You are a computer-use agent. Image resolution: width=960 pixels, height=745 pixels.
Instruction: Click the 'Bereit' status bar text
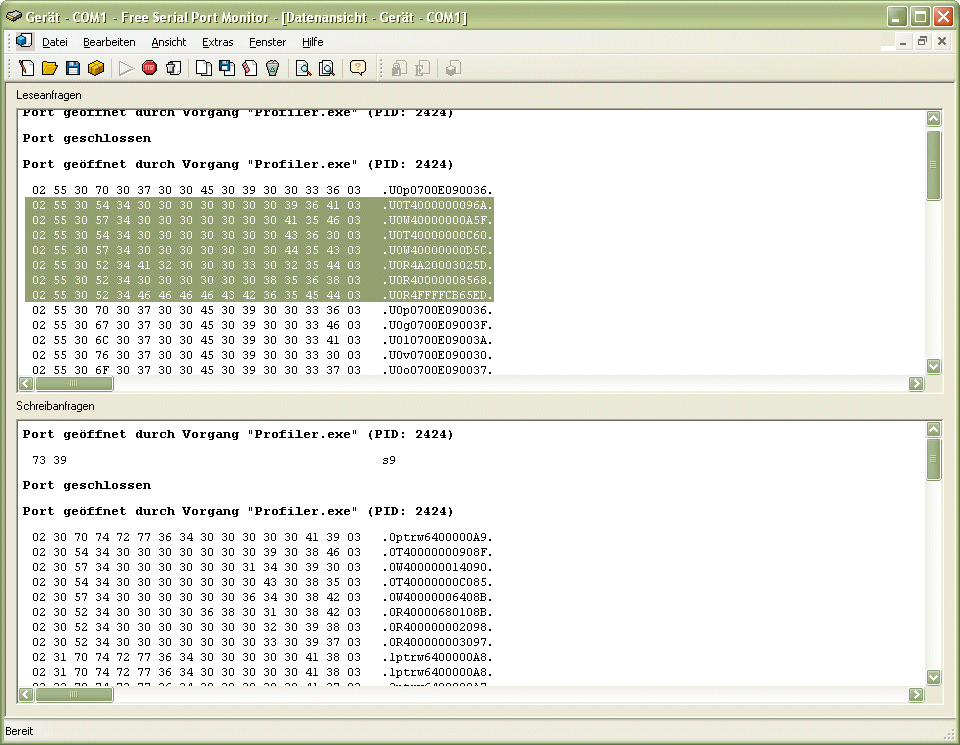pyautogui.click(x=19, y=731)
